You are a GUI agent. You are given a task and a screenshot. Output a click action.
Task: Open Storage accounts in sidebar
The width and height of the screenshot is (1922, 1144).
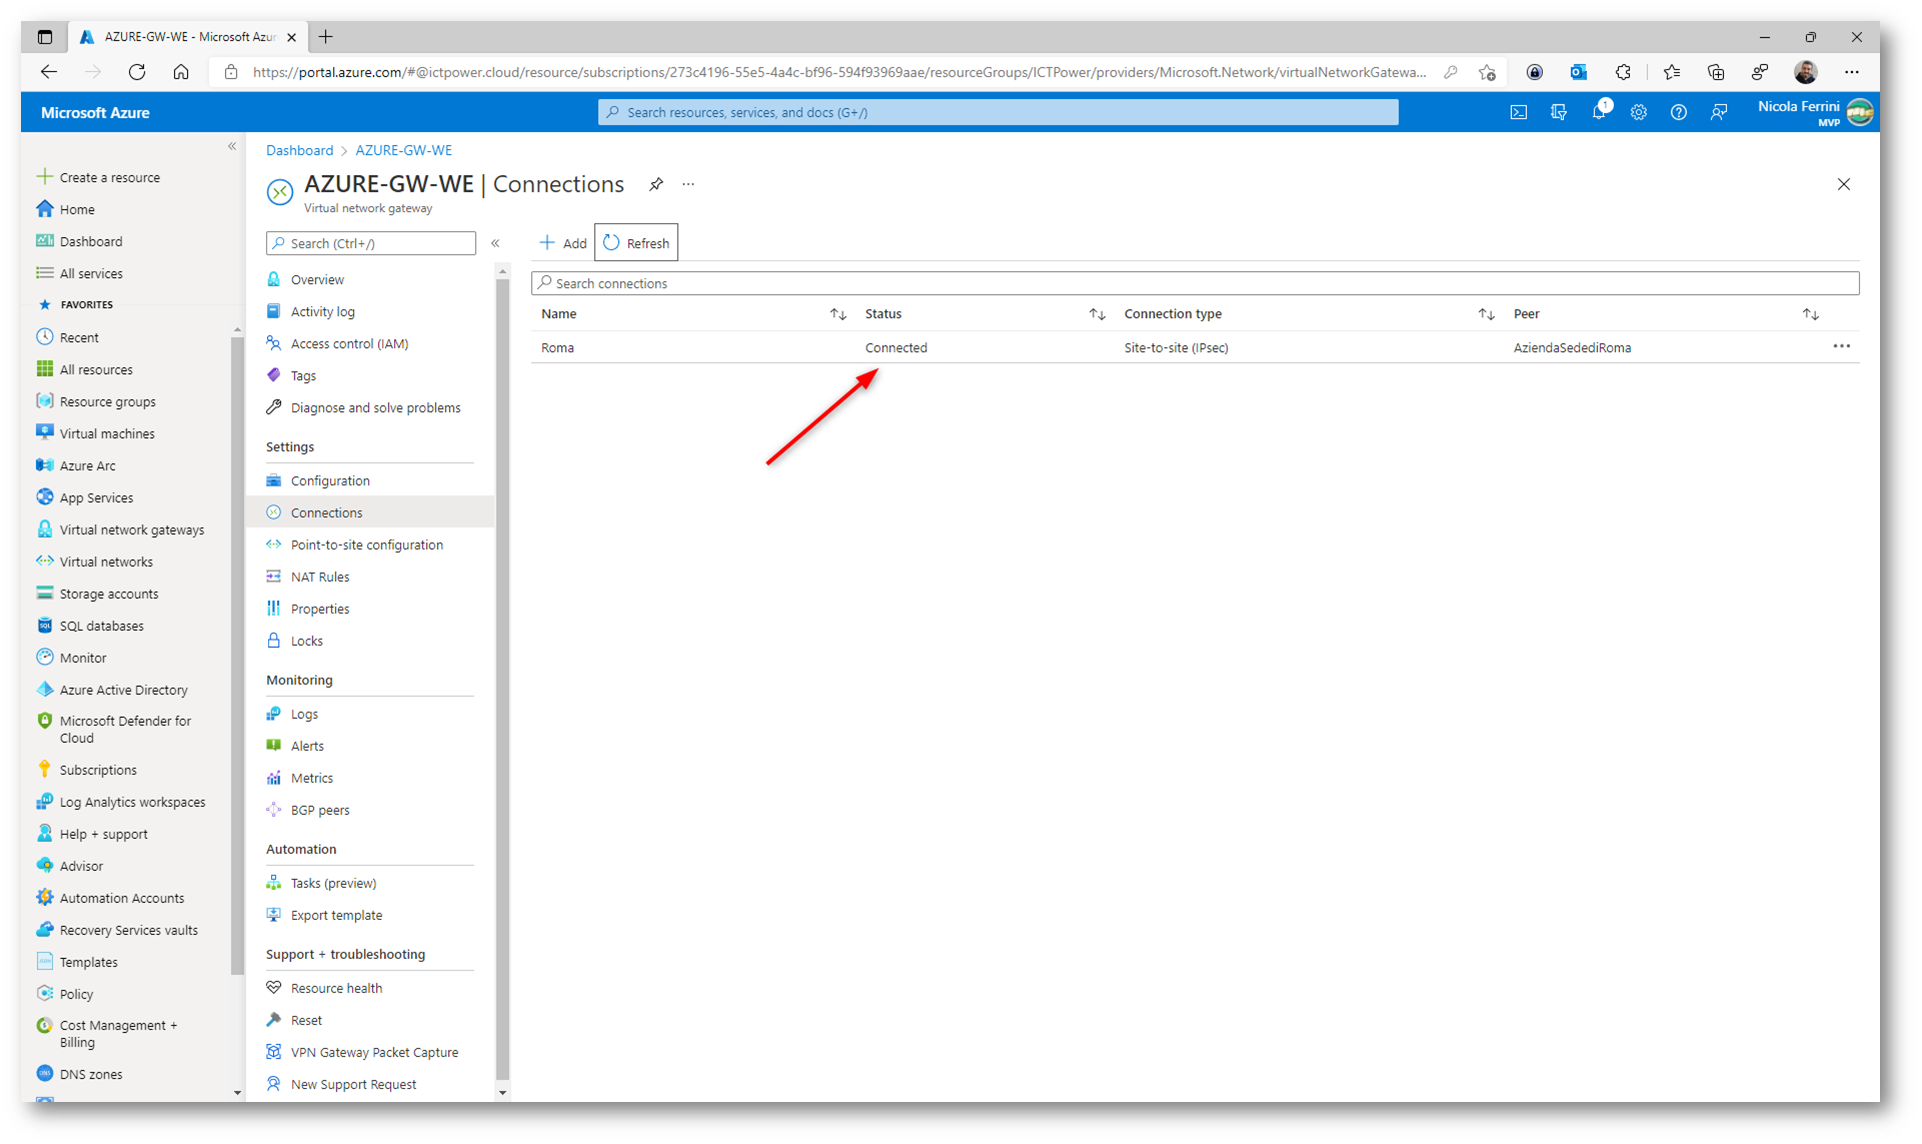108,594
